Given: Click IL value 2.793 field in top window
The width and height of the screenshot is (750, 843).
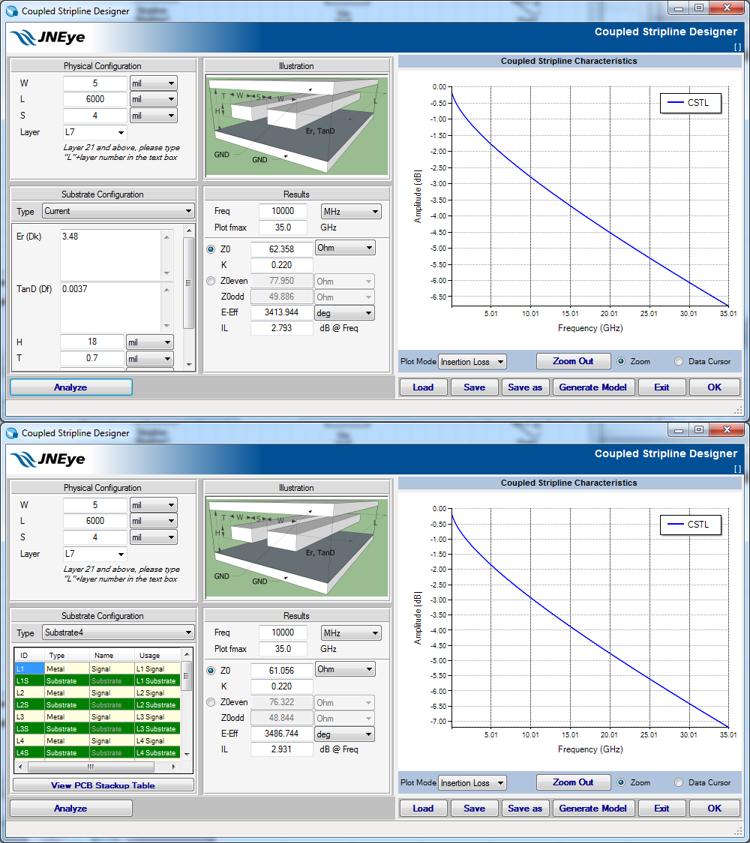Looking at the screenshot, I should point(282,328).
